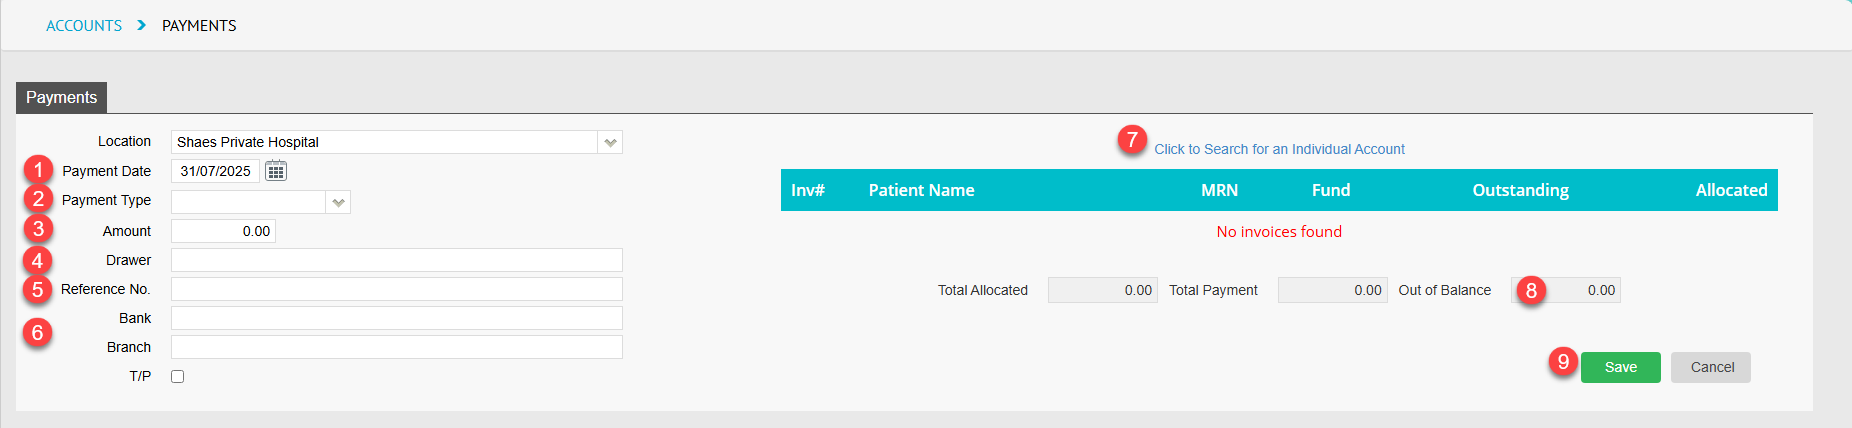Image resolution: width=1852 pixels, height=428 pixels.
Task: Click to Search for an Individual Account
Action: pos(1279,149)
